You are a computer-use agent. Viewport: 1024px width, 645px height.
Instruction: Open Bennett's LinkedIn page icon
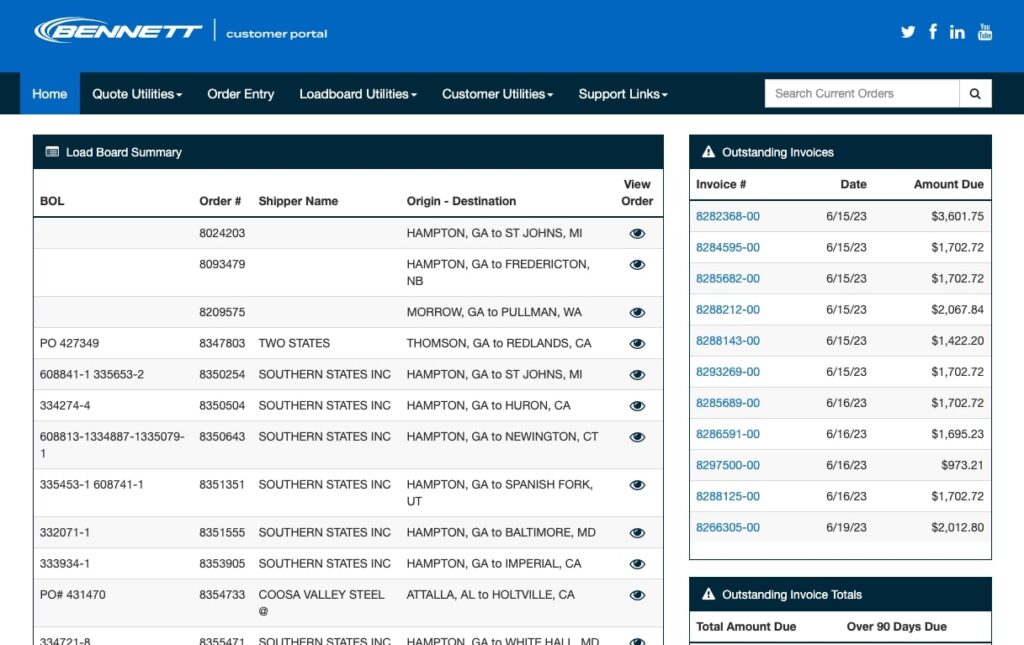tap(957, 32)
